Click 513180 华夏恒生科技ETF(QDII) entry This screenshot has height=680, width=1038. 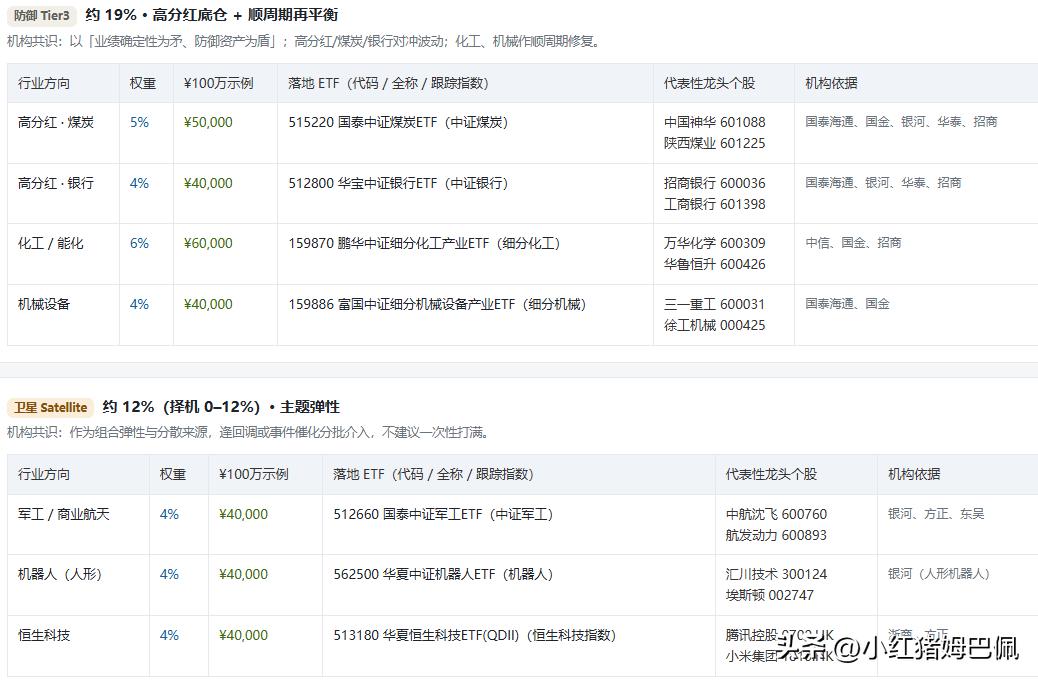pos(475,636)
